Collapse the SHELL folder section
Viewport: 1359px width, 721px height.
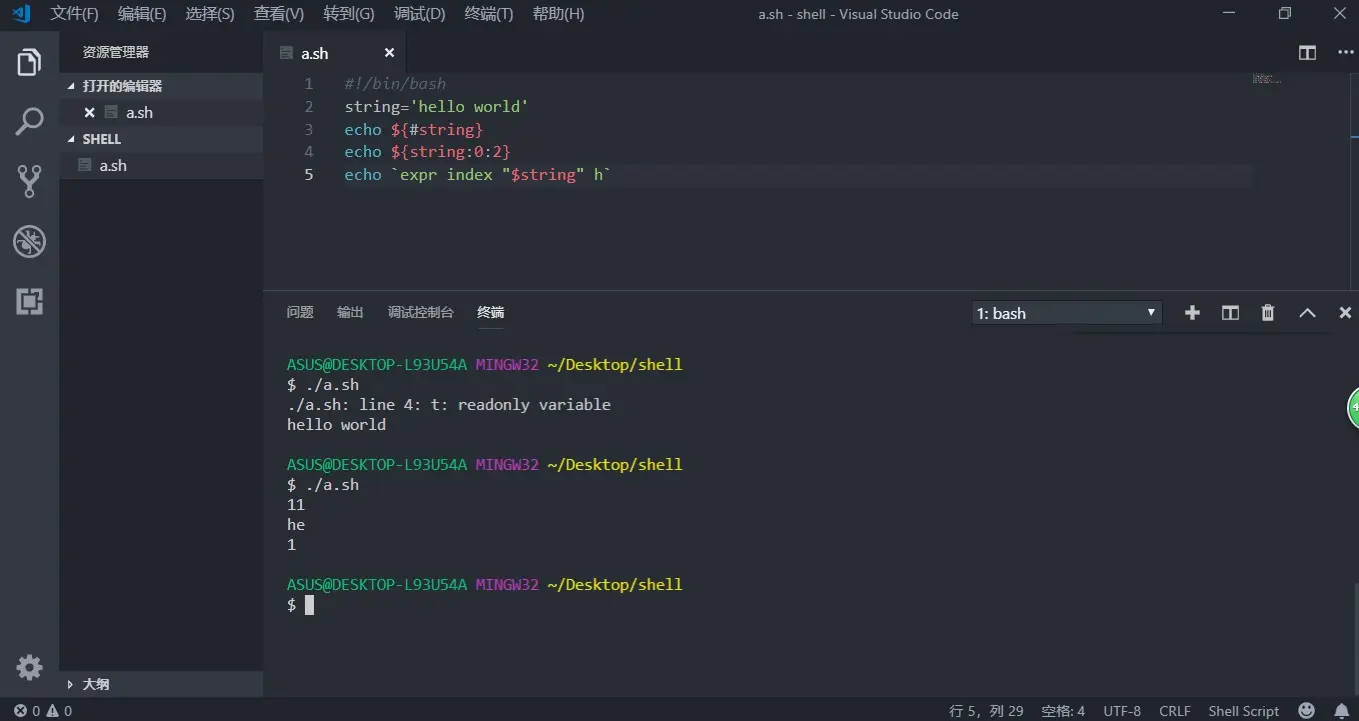[162, 139]
